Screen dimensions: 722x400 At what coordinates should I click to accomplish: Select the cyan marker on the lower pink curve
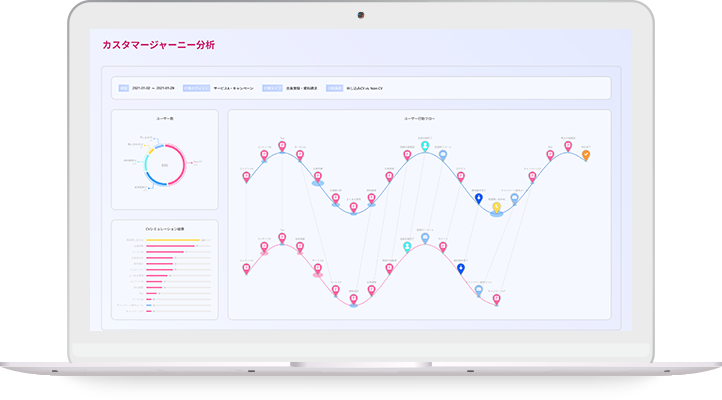(x=407, y=245)
